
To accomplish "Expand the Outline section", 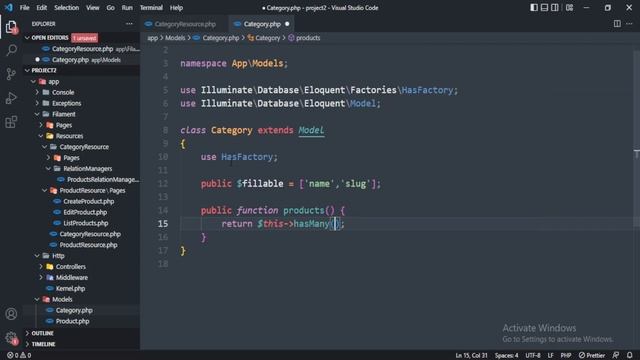I will (x=42, y=333).
